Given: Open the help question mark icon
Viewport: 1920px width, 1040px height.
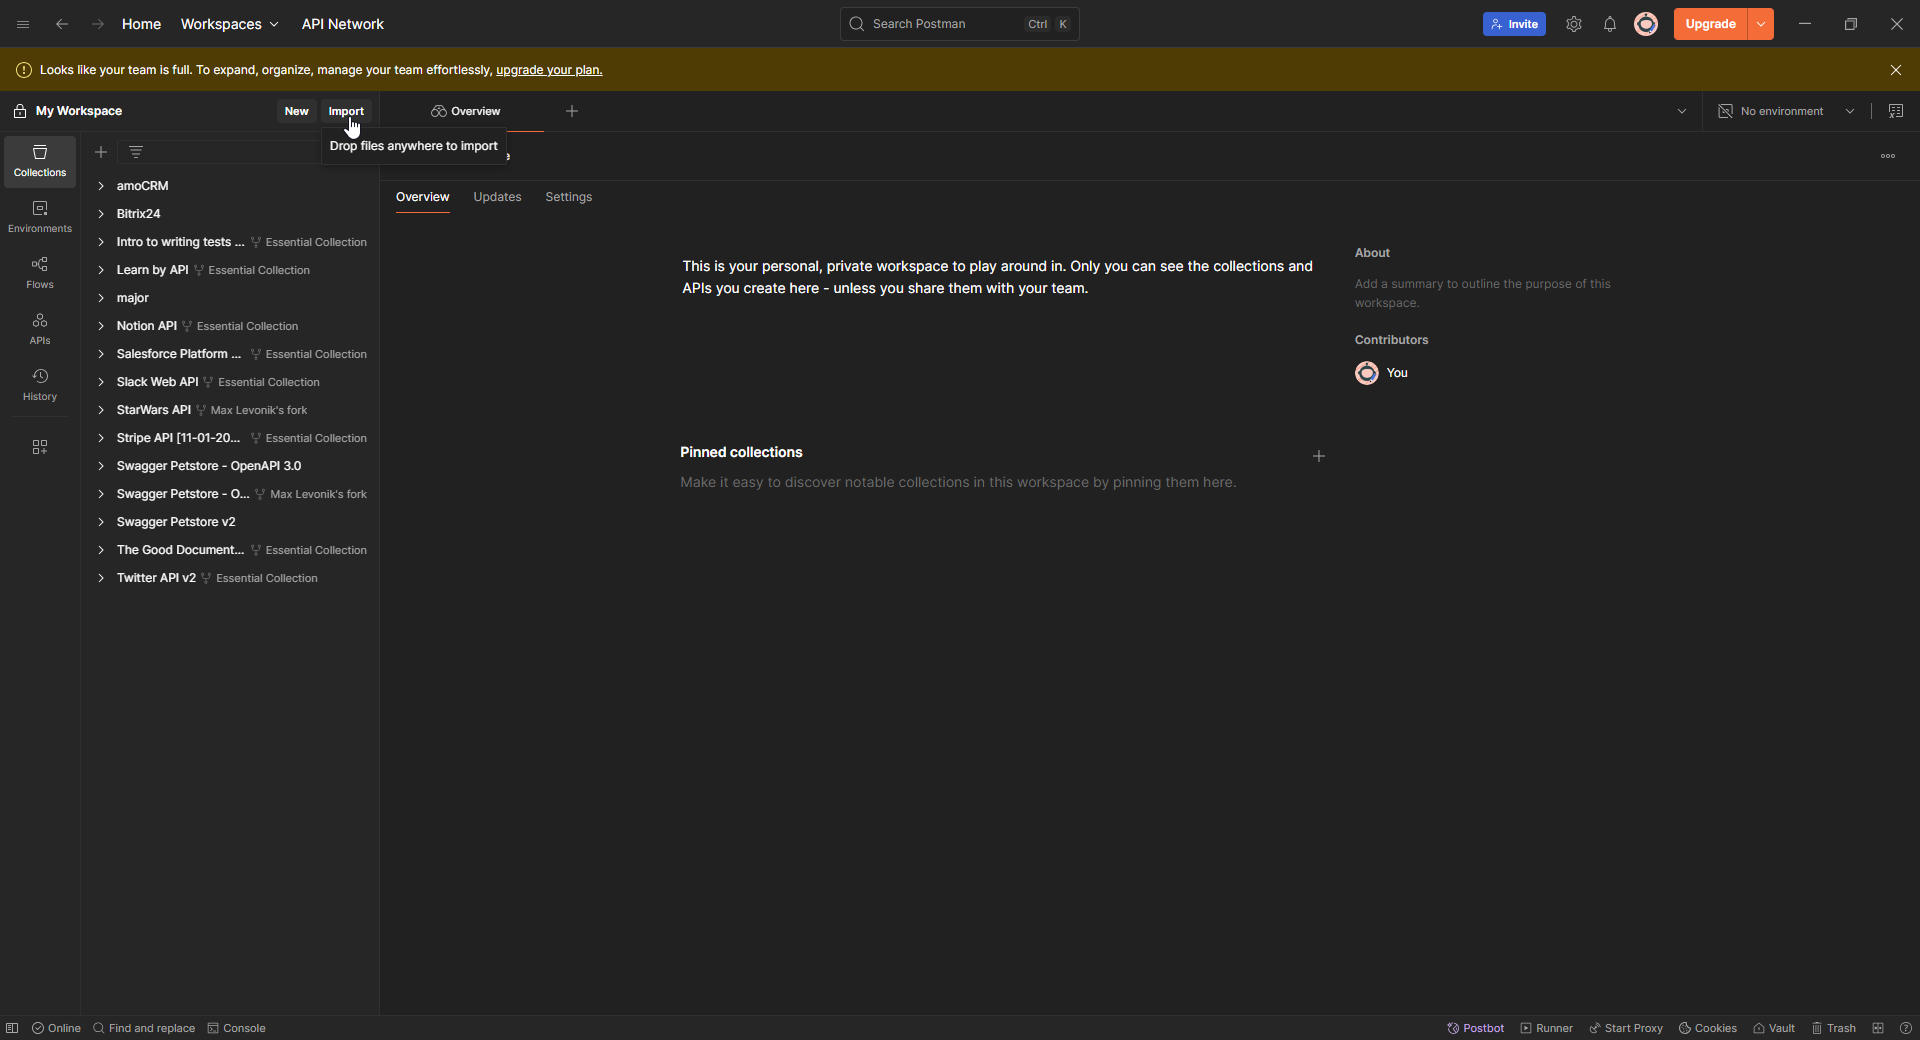Looking at the screenshot, I should 1906,1028.
